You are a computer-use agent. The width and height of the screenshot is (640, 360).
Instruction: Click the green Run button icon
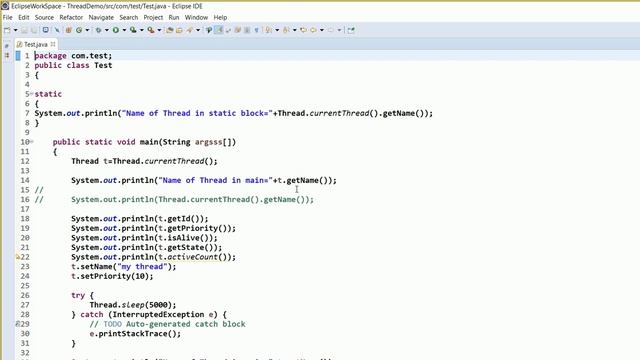pos(116,30)
